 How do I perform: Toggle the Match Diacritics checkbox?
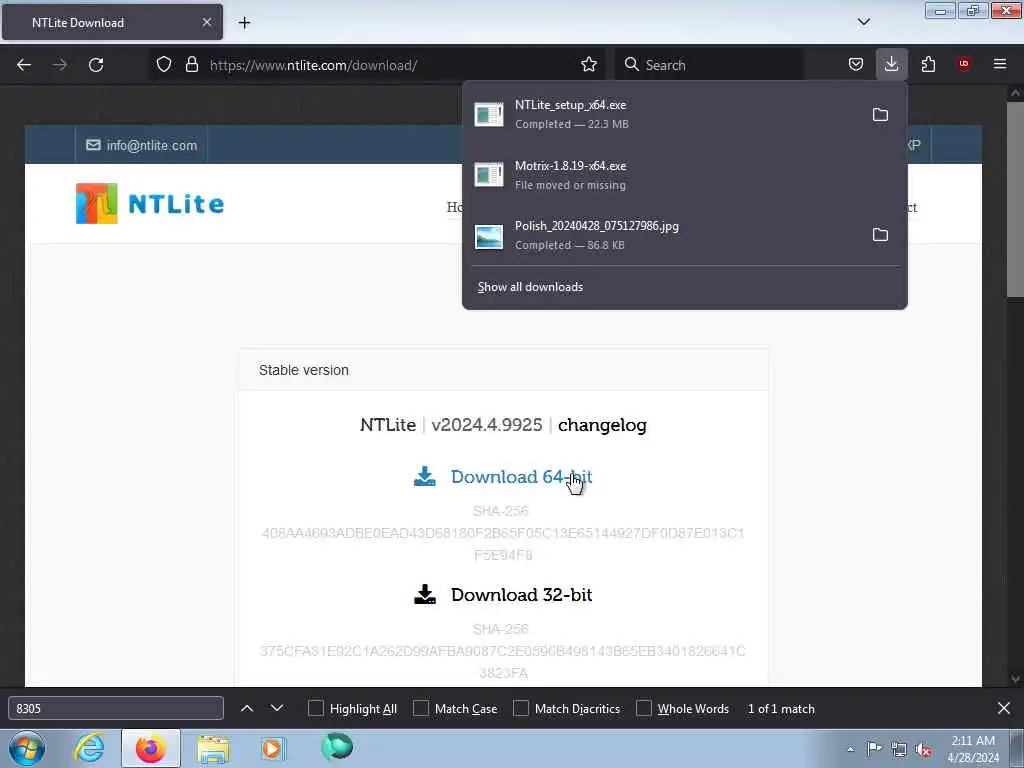pyautogui.click(x=521, y=709)
